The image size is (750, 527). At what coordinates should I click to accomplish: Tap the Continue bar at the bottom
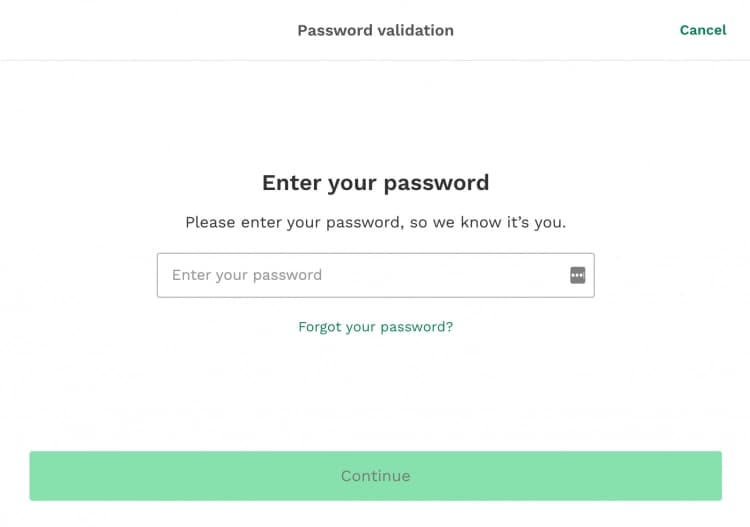(x=375, y=476)
